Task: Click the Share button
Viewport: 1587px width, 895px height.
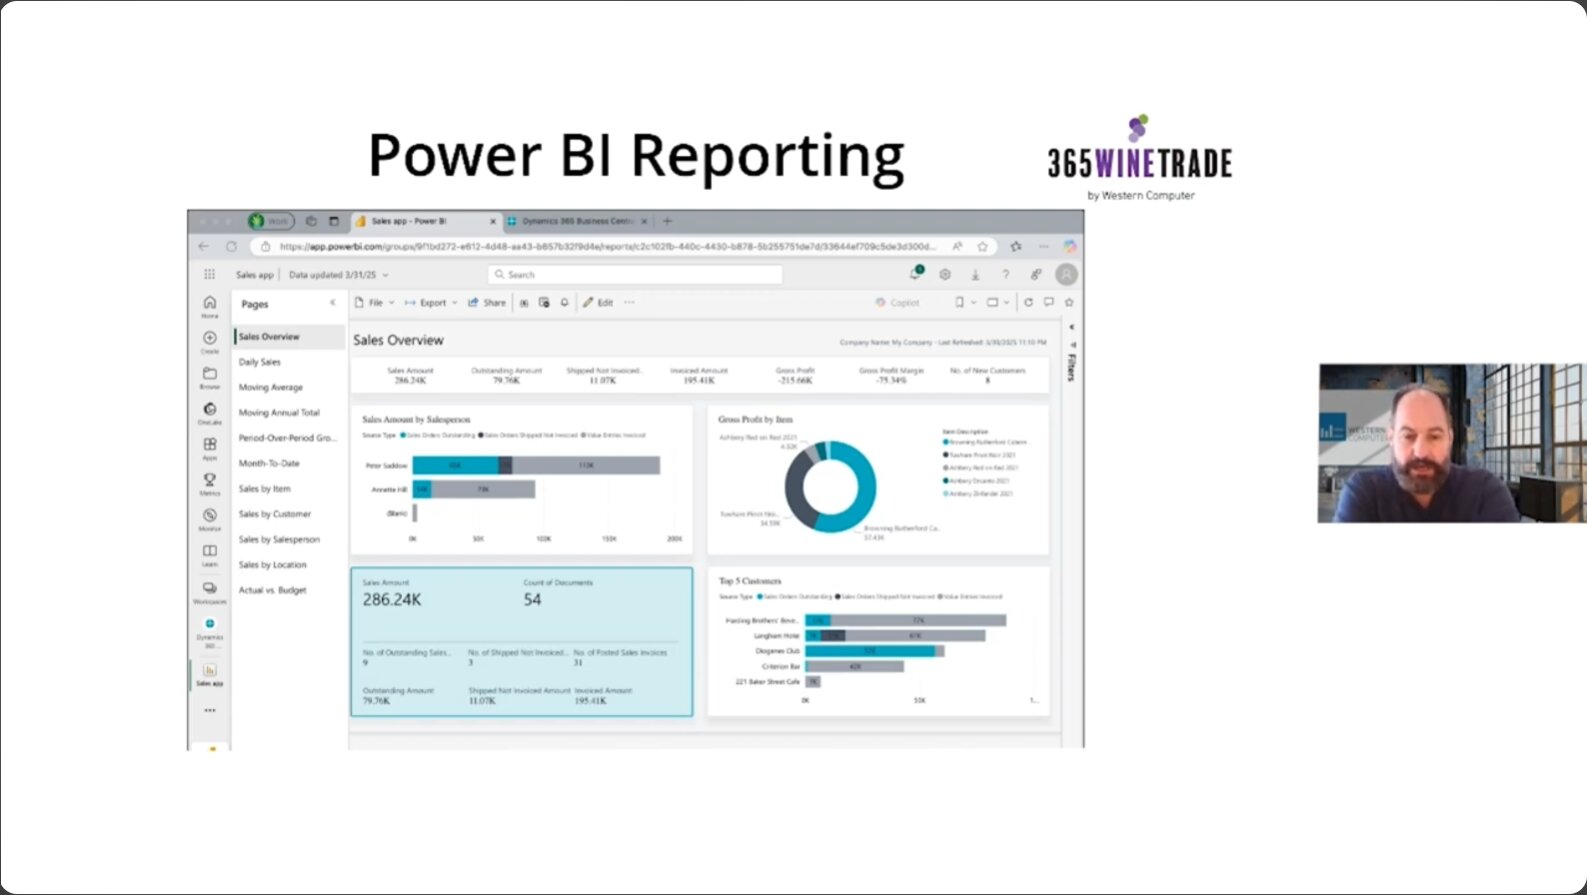Action: 487,302
